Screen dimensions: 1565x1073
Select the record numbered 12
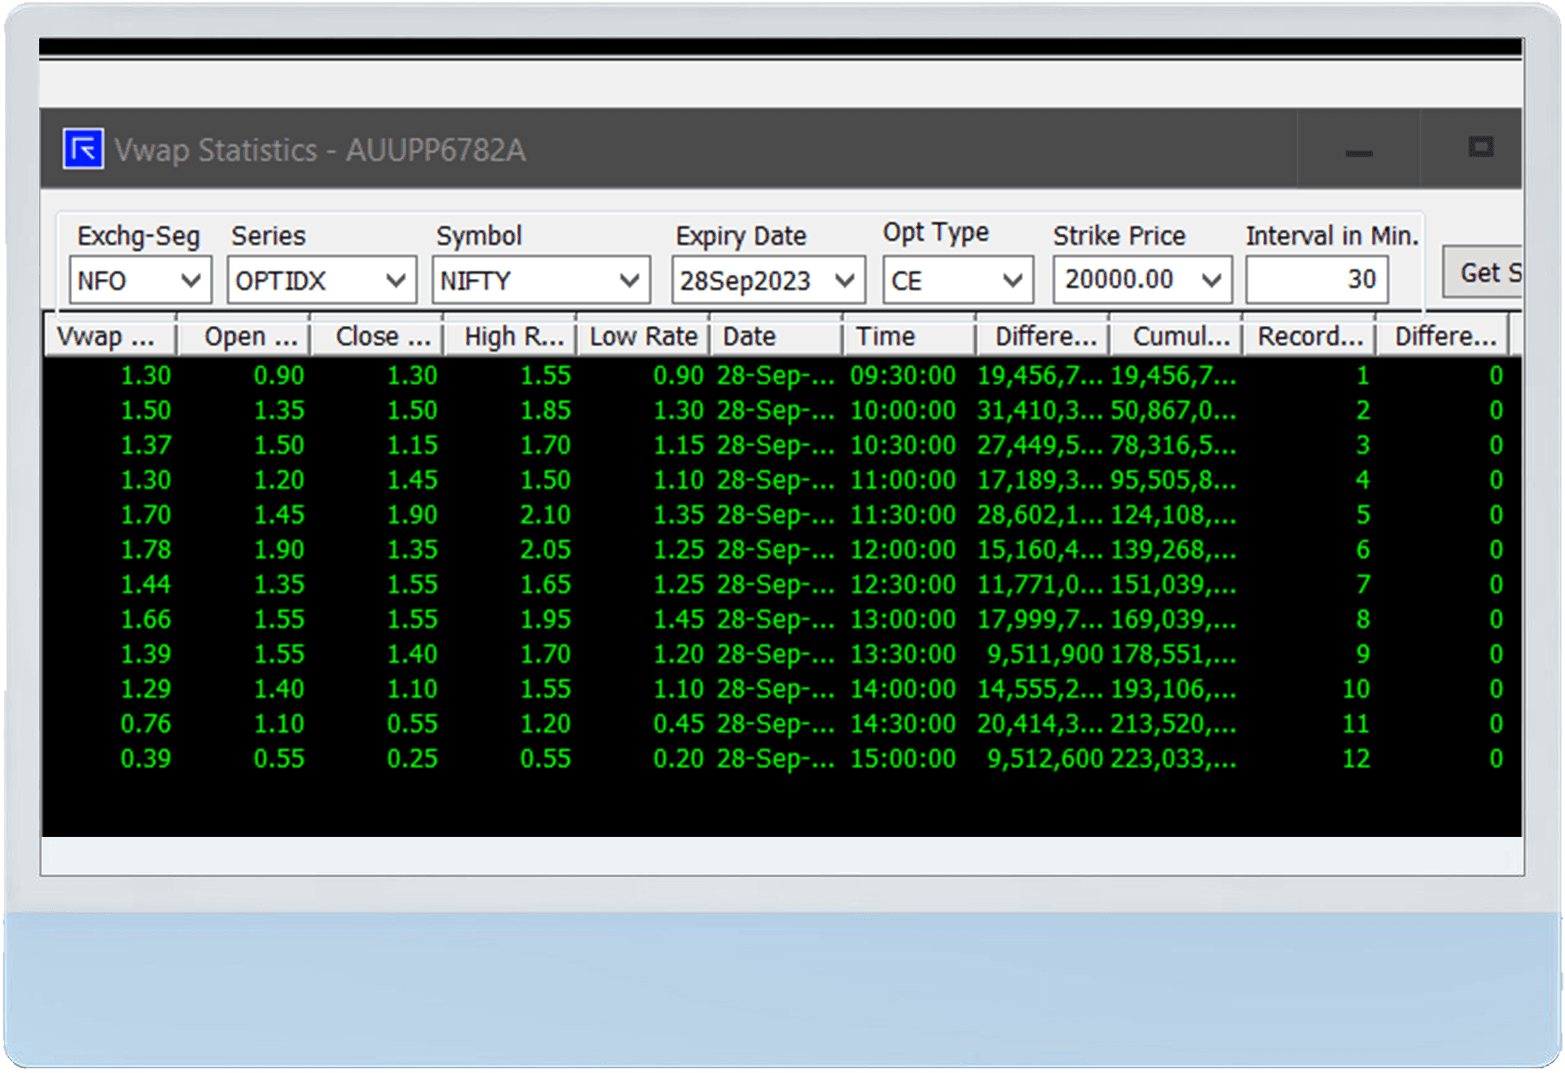click(700, 758)
